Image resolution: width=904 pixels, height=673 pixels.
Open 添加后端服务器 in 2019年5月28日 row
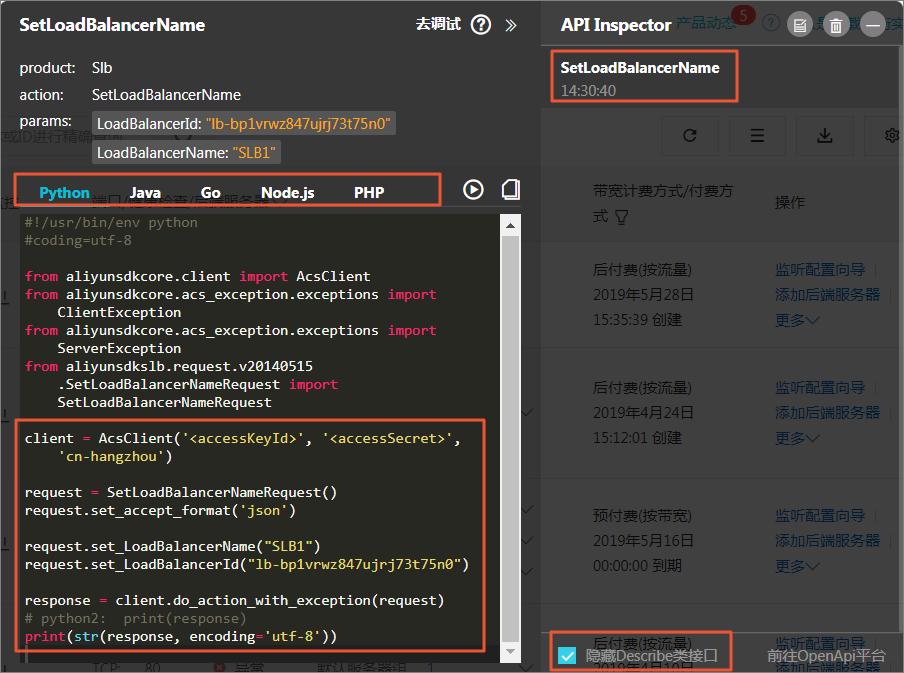[x=827, y=295]
